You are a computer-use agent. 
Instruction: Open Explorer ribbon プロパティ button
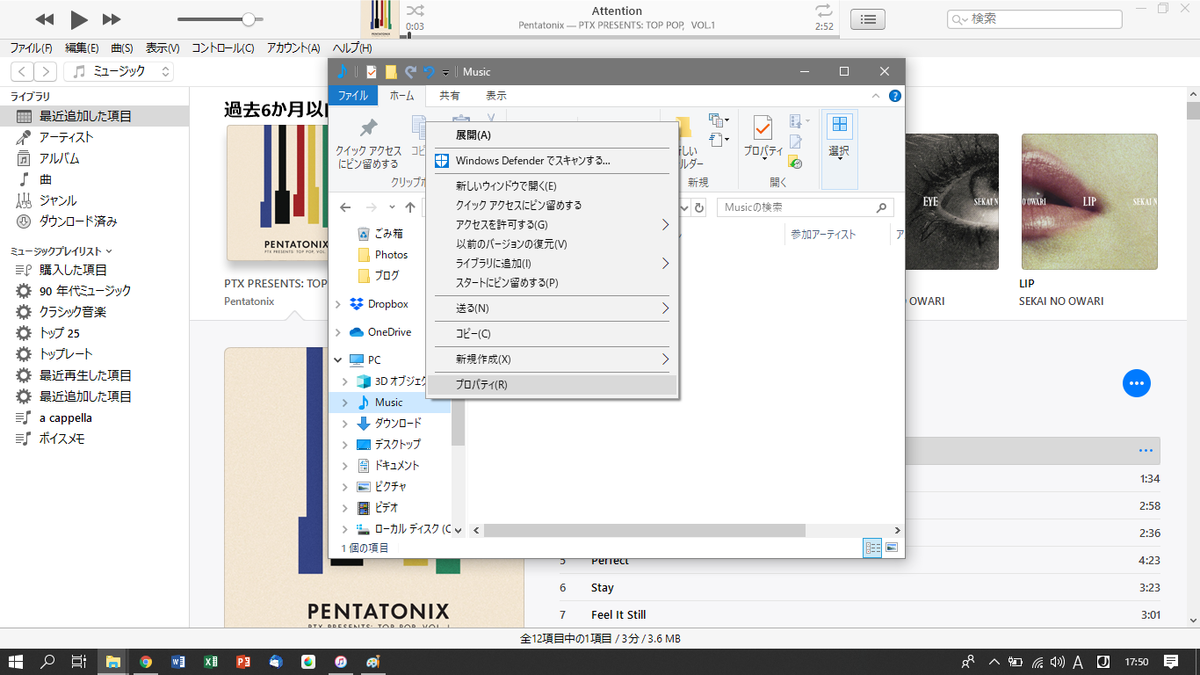coord(764,138)
